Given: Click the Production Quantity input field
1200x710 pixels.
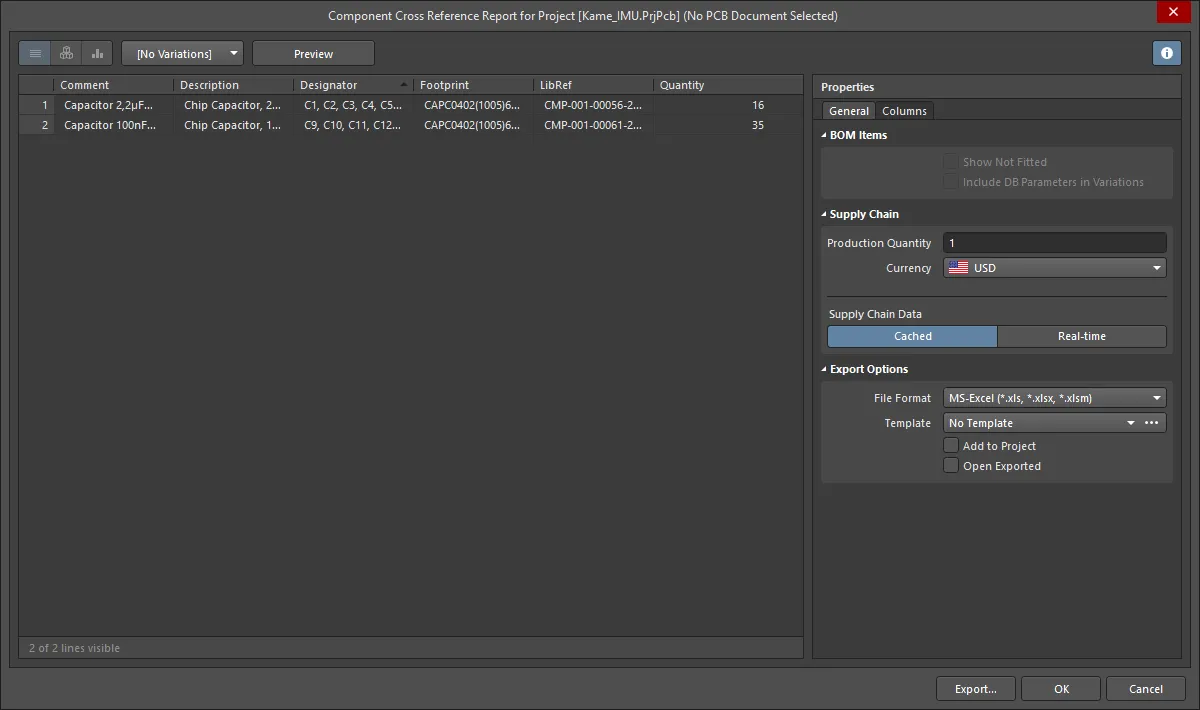Looking at the screenshot, I should point(1054,243).
